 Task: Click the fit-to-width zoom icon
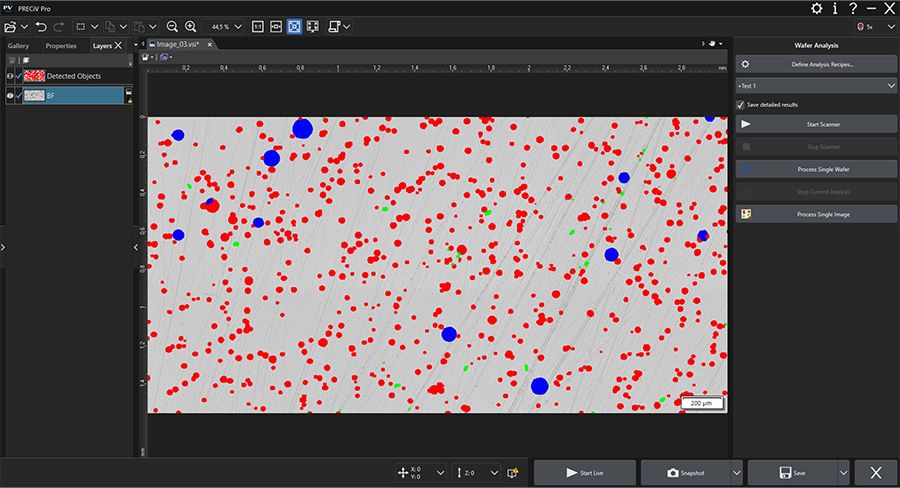275,26
